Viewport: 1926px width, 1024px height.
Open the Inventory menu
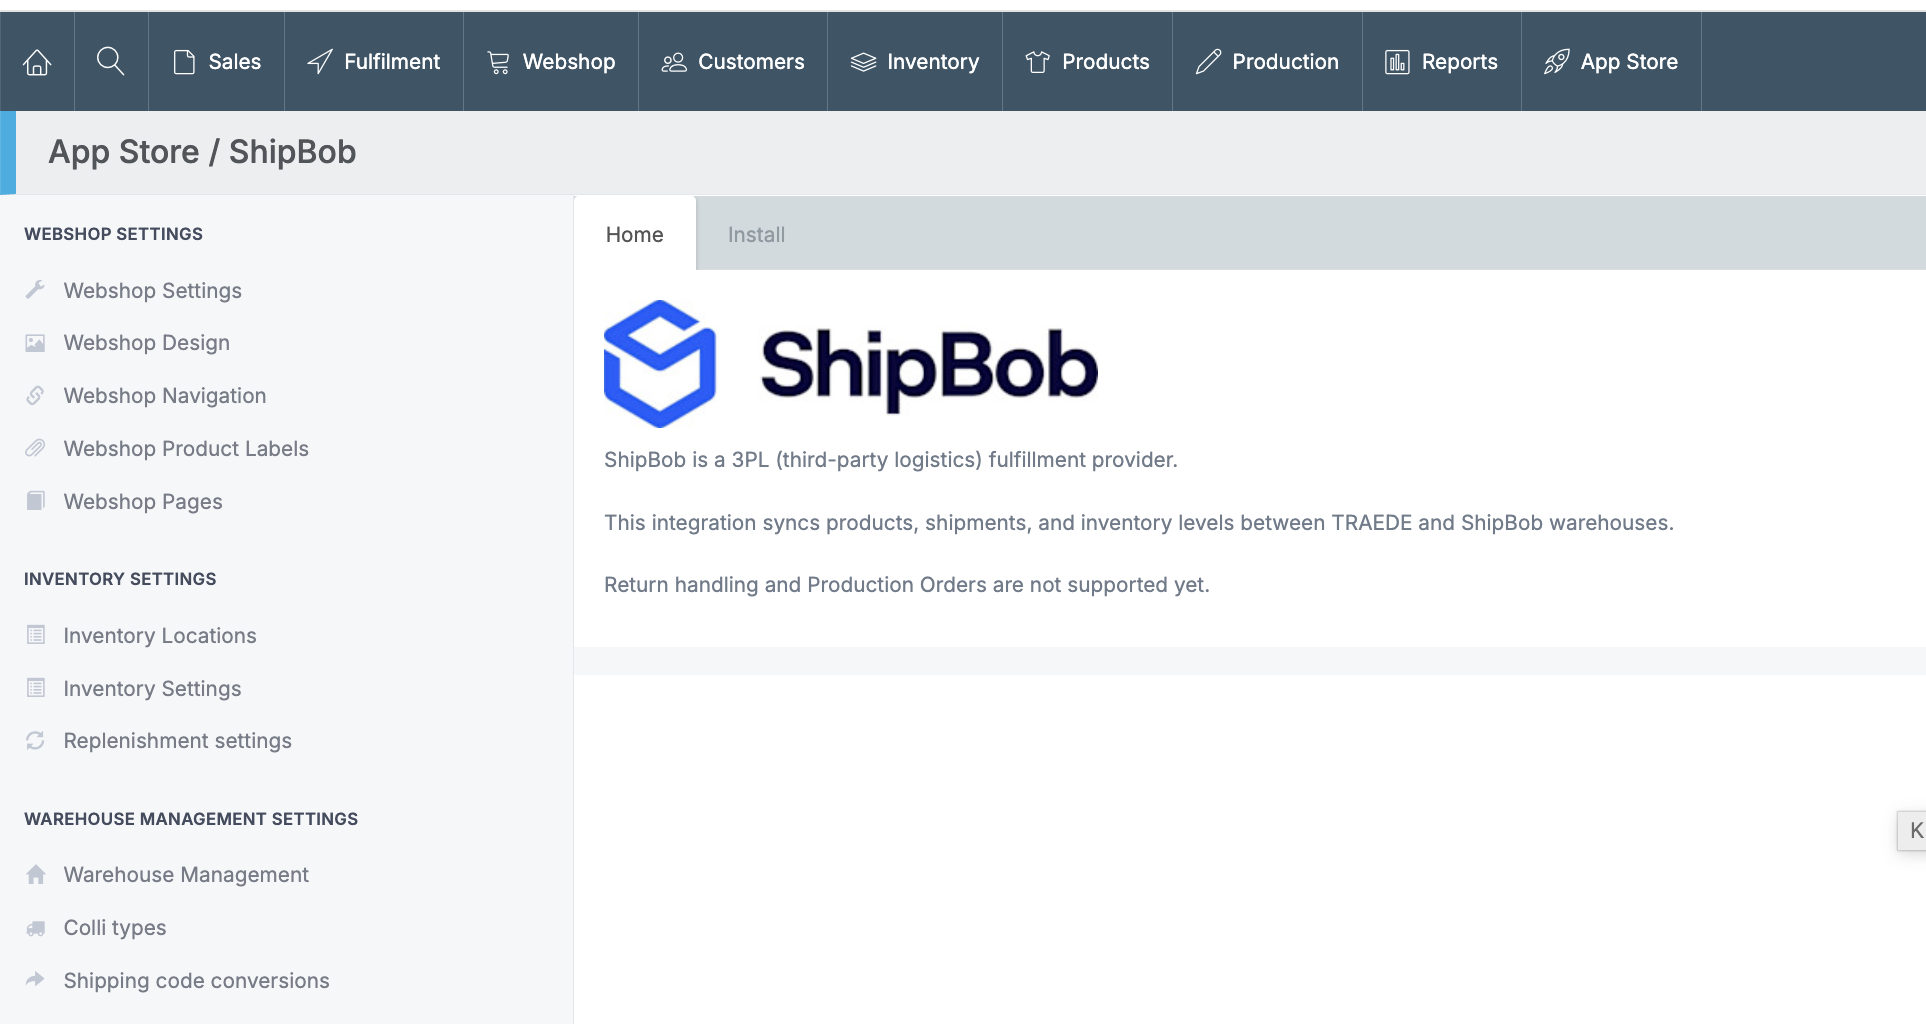[x=915, y=62]
